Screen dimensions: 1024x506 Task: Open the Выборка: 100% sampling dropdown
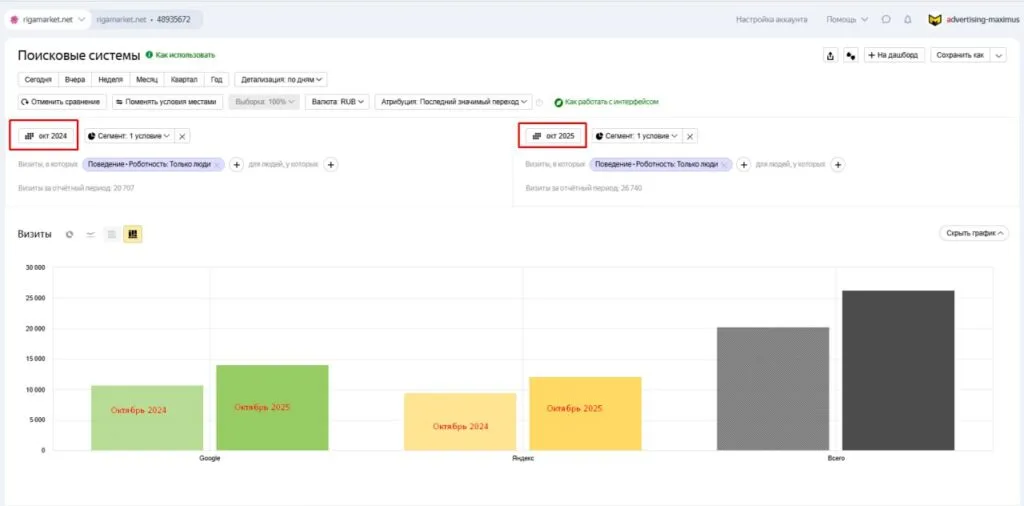point(264,102)
